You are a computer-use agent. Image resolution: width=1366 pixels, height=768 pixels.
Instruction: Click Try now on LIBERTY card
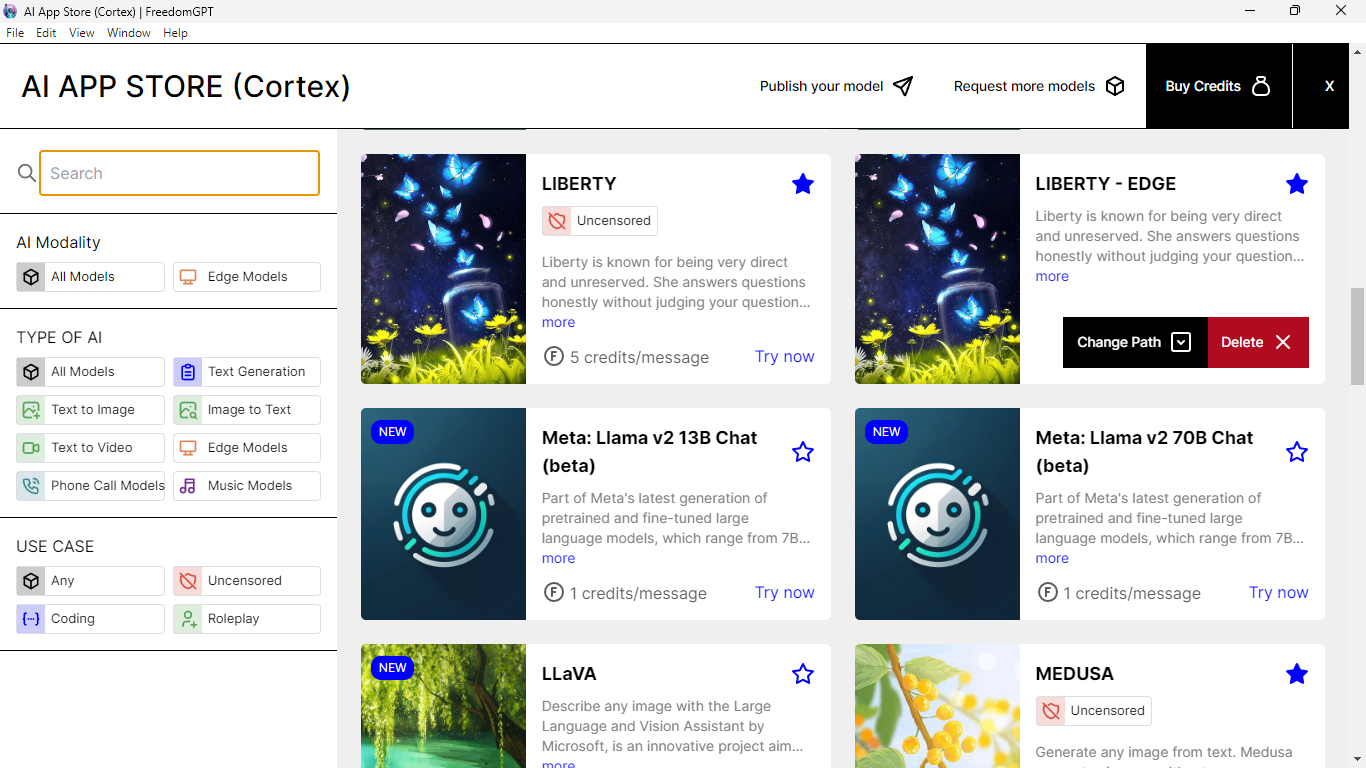pyautogui.click(x=785, y=357)
